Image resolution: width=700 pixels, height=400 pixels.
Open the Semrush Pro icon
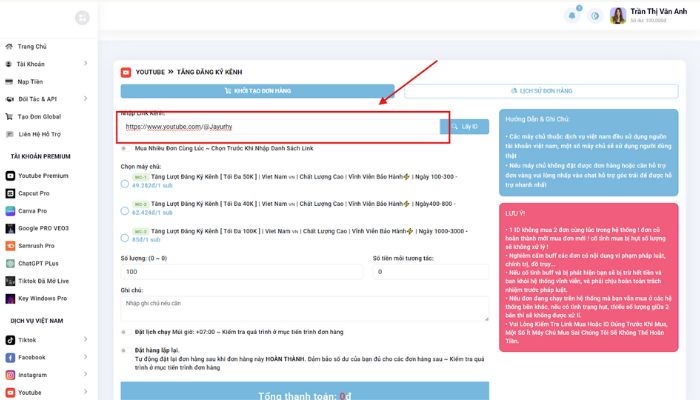coord(10,246)
